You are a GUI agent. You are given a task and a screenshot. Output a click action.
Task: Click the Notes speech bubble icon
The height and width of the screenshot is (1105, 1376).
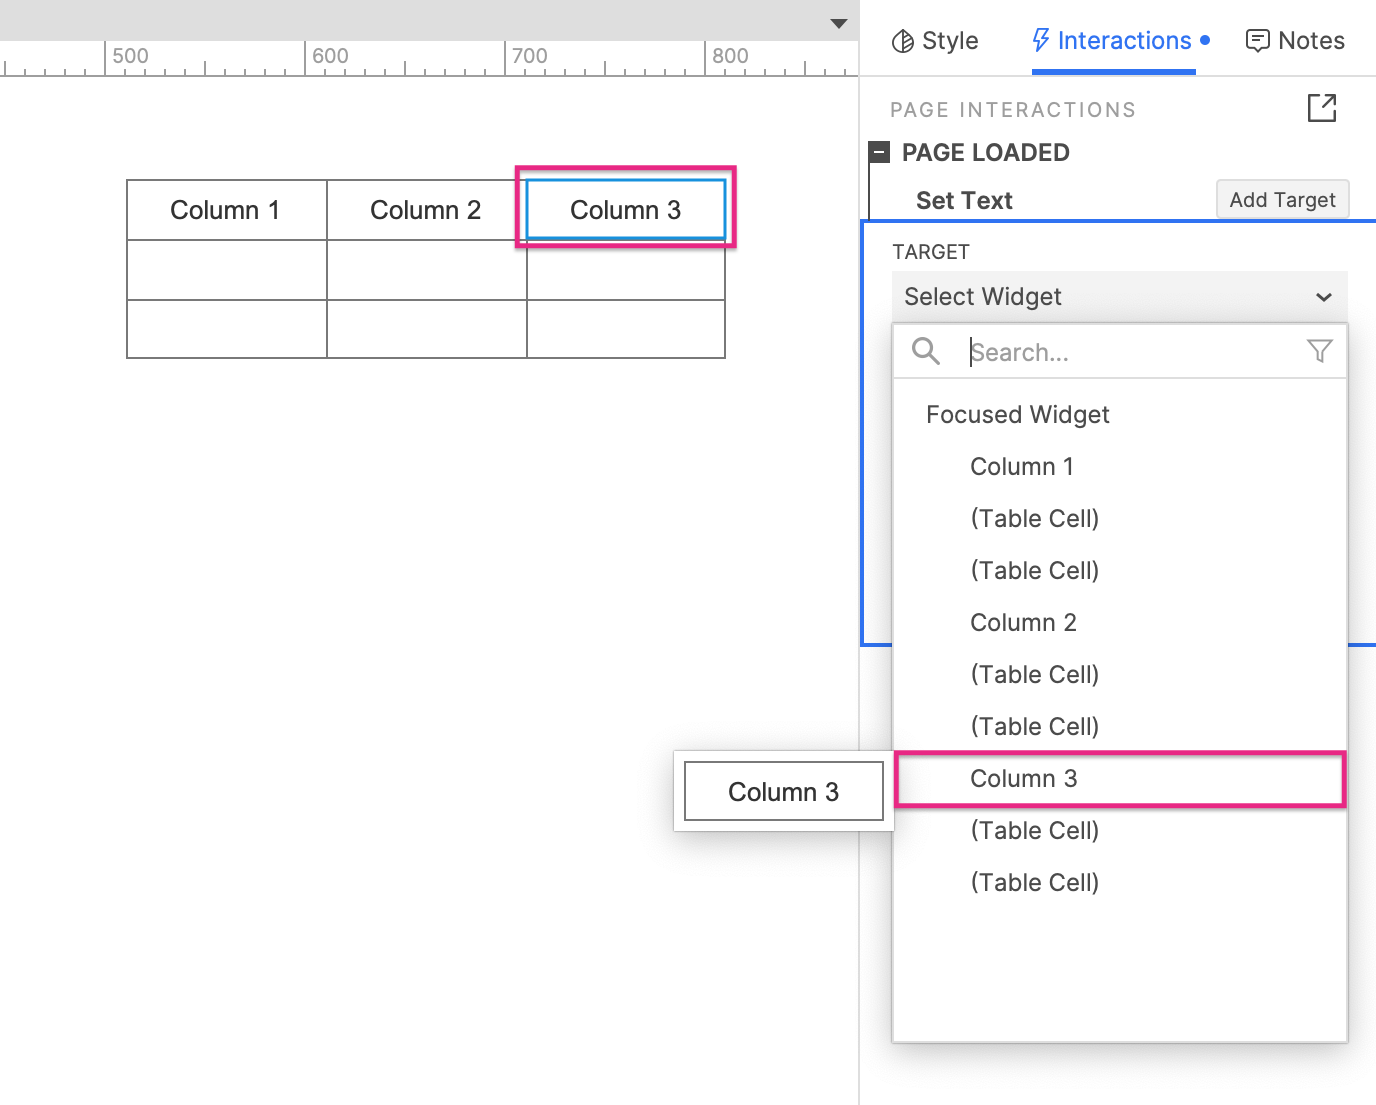1258,40
